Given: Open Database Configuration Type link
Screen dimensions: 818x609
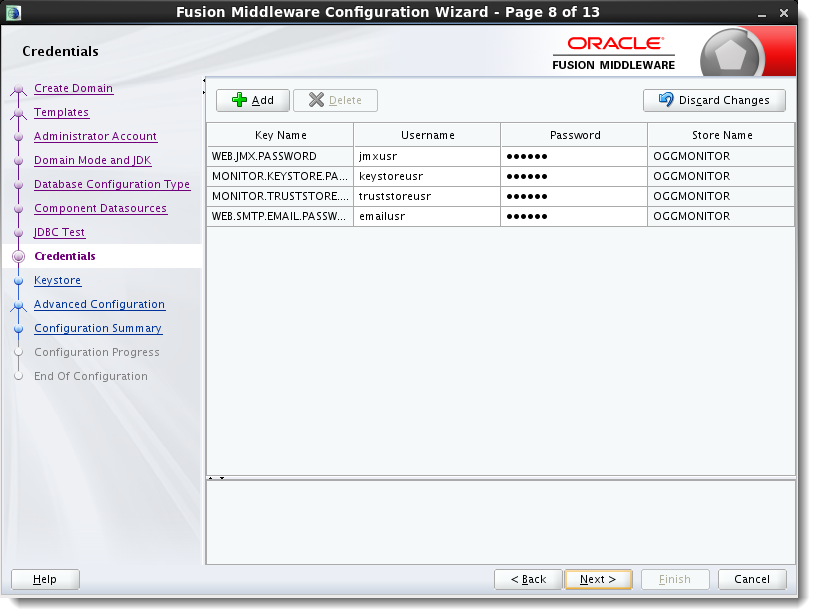Looking at the screenshot, I should (112, 184).
